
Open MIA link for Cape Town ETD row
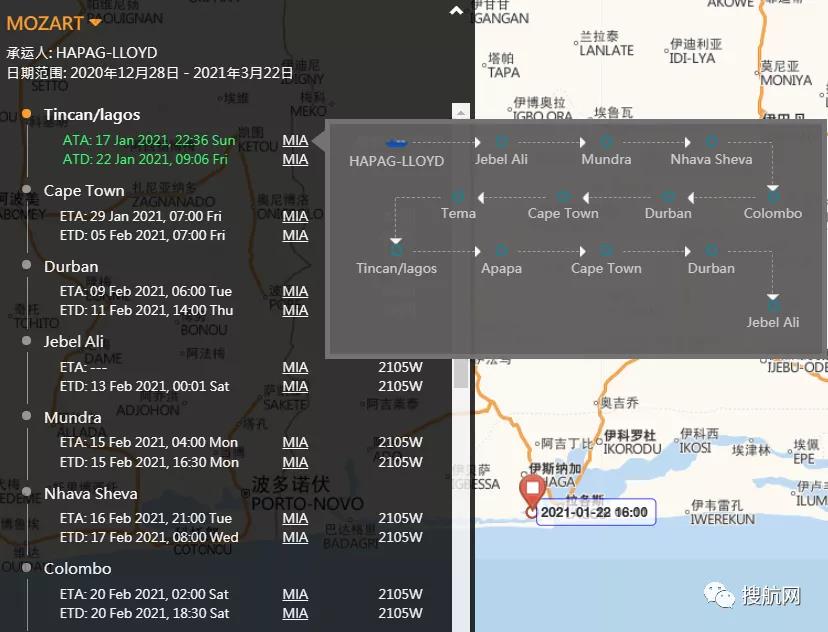tap(295, 235)
